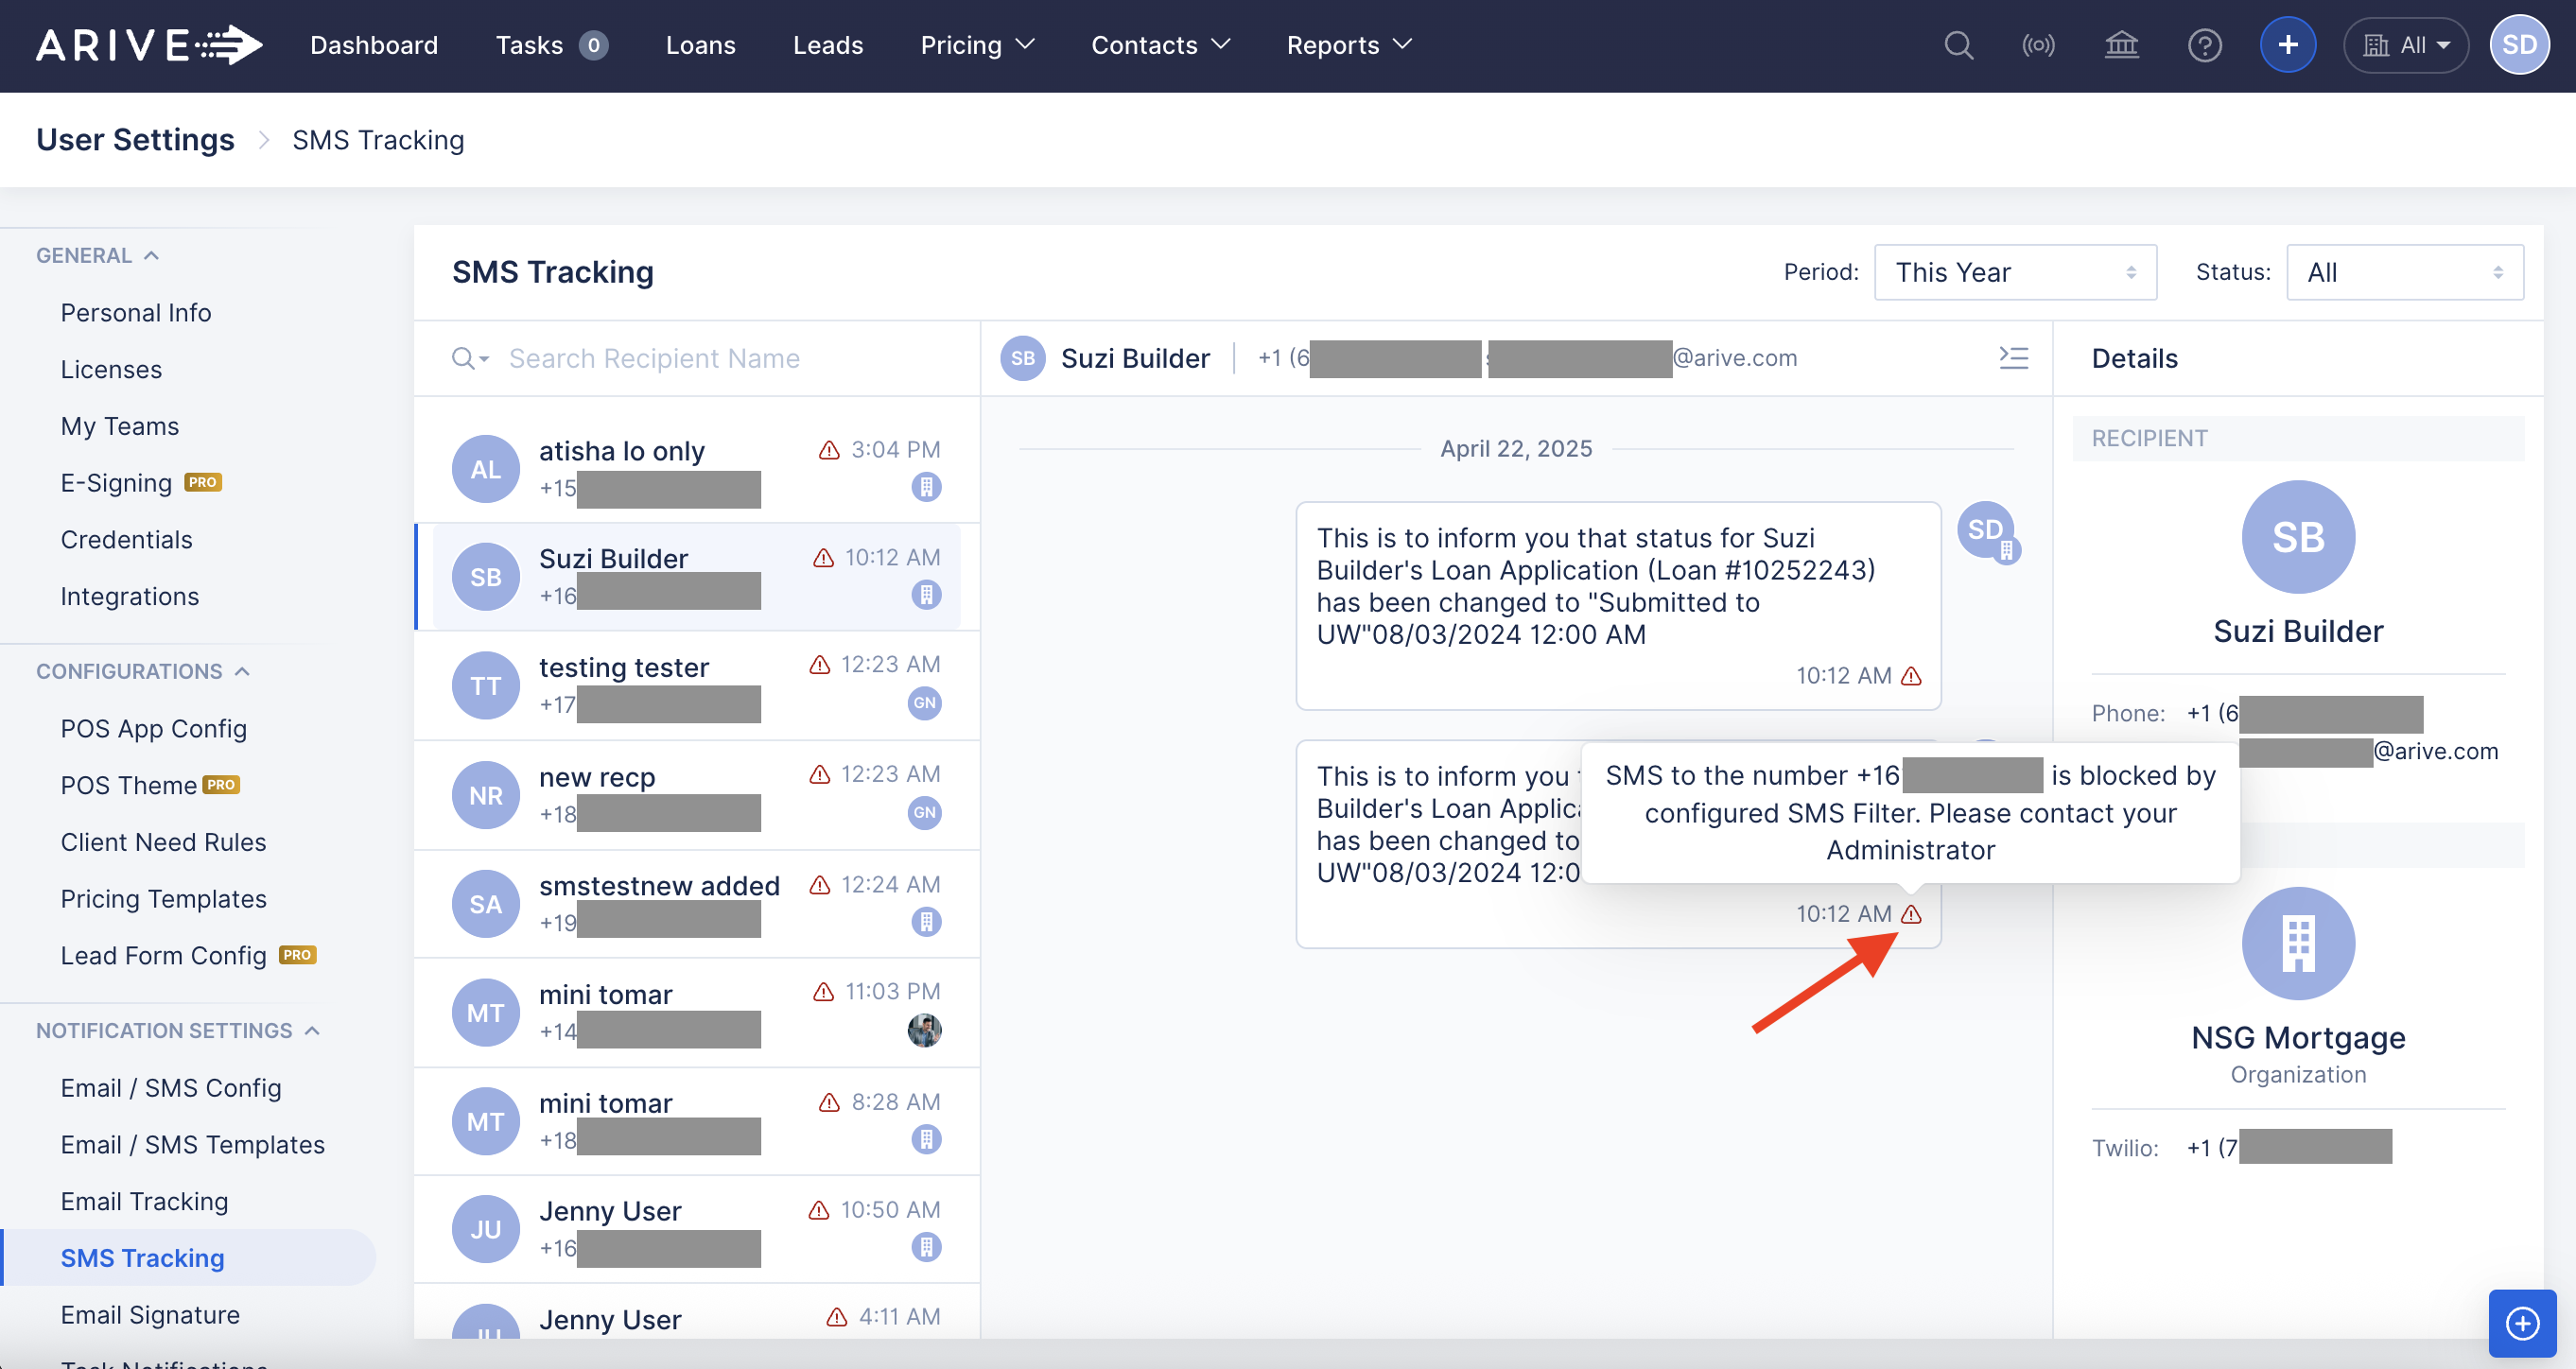Viewport: 2576px width, 1369px height.
Task: Open the Status All dropdown
Action: pyautogui.click(x=2403, y=272)
